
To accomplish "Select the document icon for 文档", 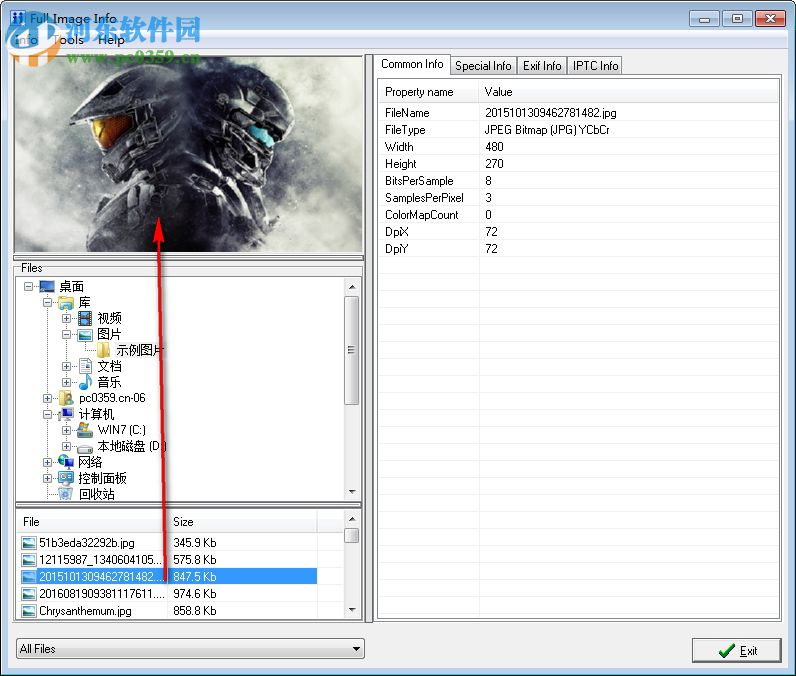I will (85, 366).
